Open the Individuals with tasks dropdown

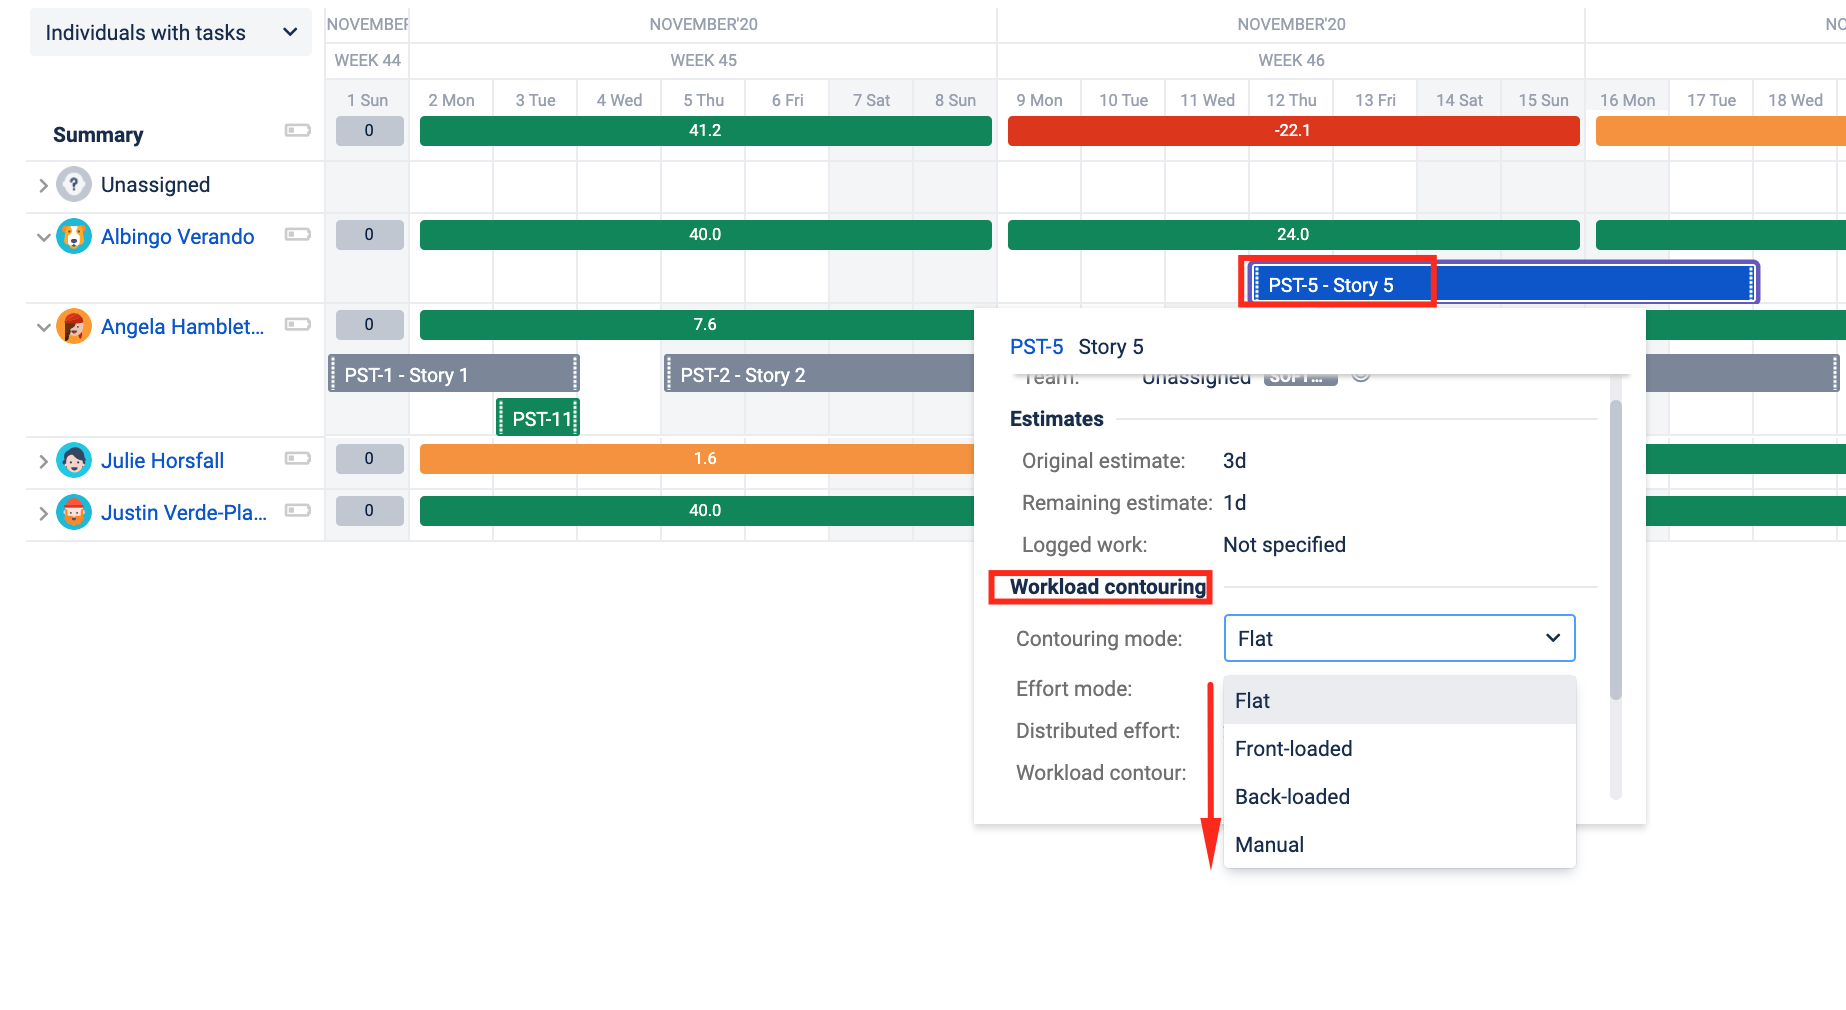point(170,33)
